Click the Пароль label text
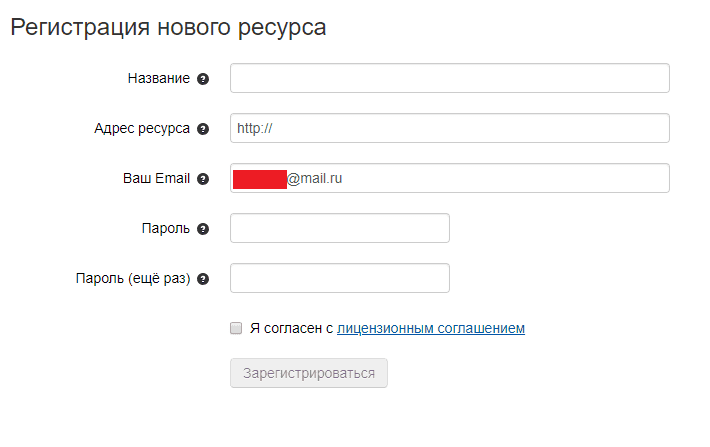Screen dimensions: 710x447 coord(165,229)
